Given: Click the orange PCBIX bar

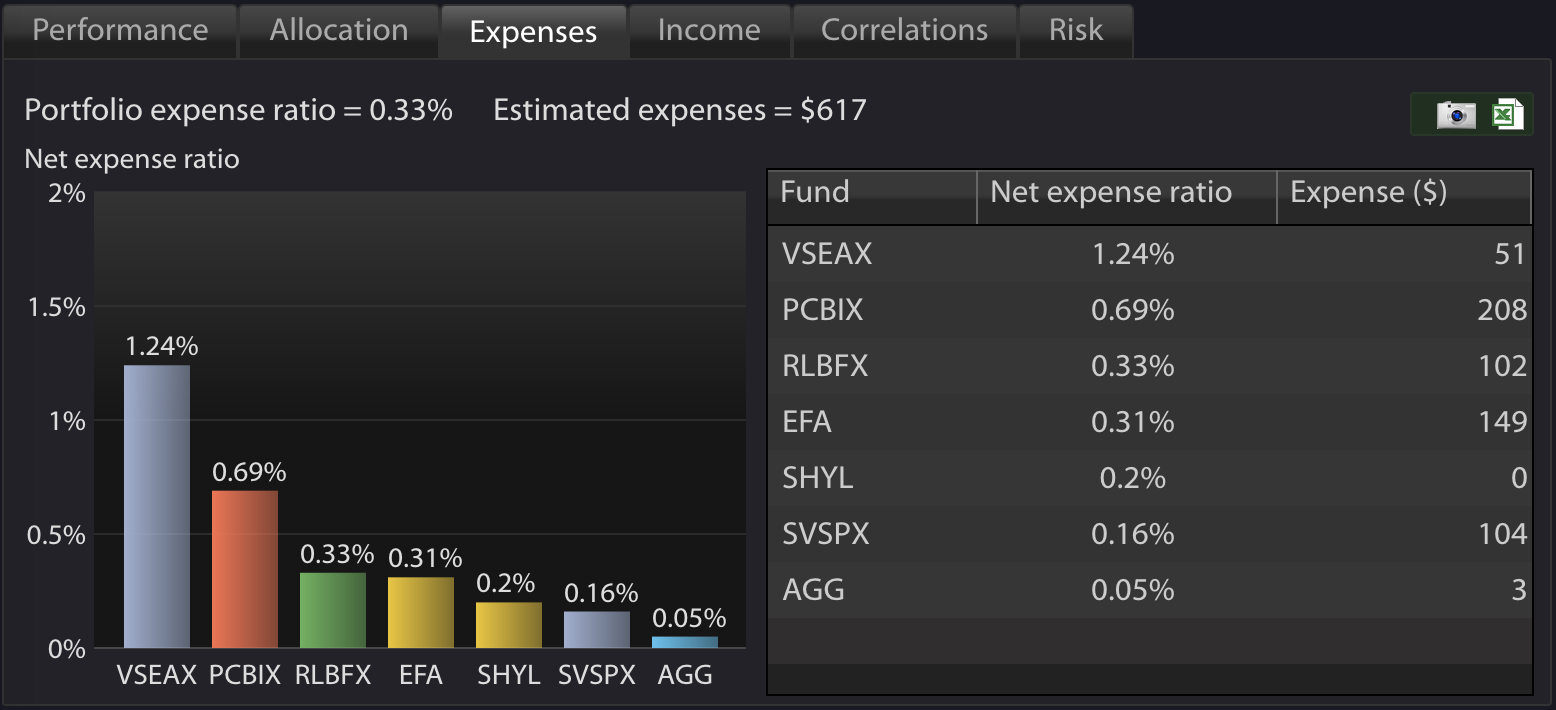Looking at the screenshot, I should [245, 569].
